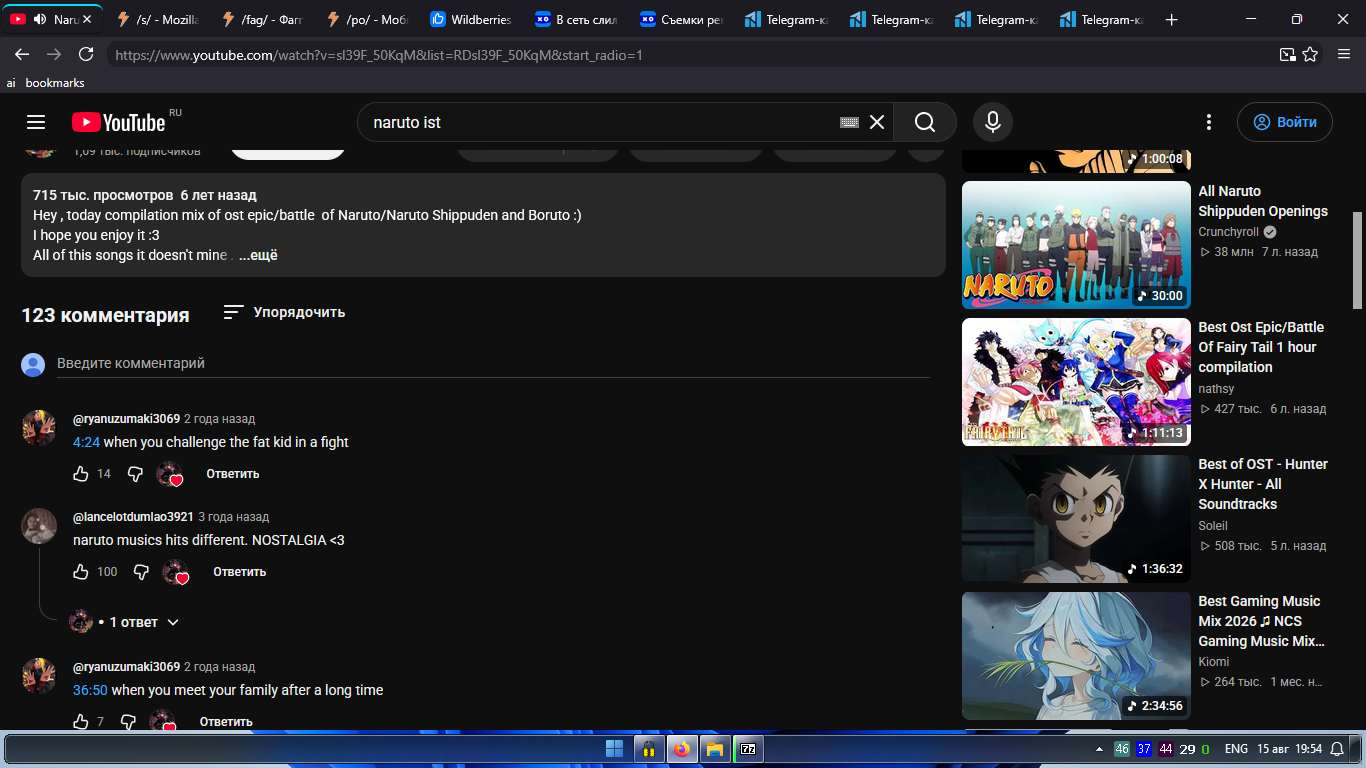The image size is (1366, 768).
Task: Expand the description with ...ещё
Action: tap(258, 255)
